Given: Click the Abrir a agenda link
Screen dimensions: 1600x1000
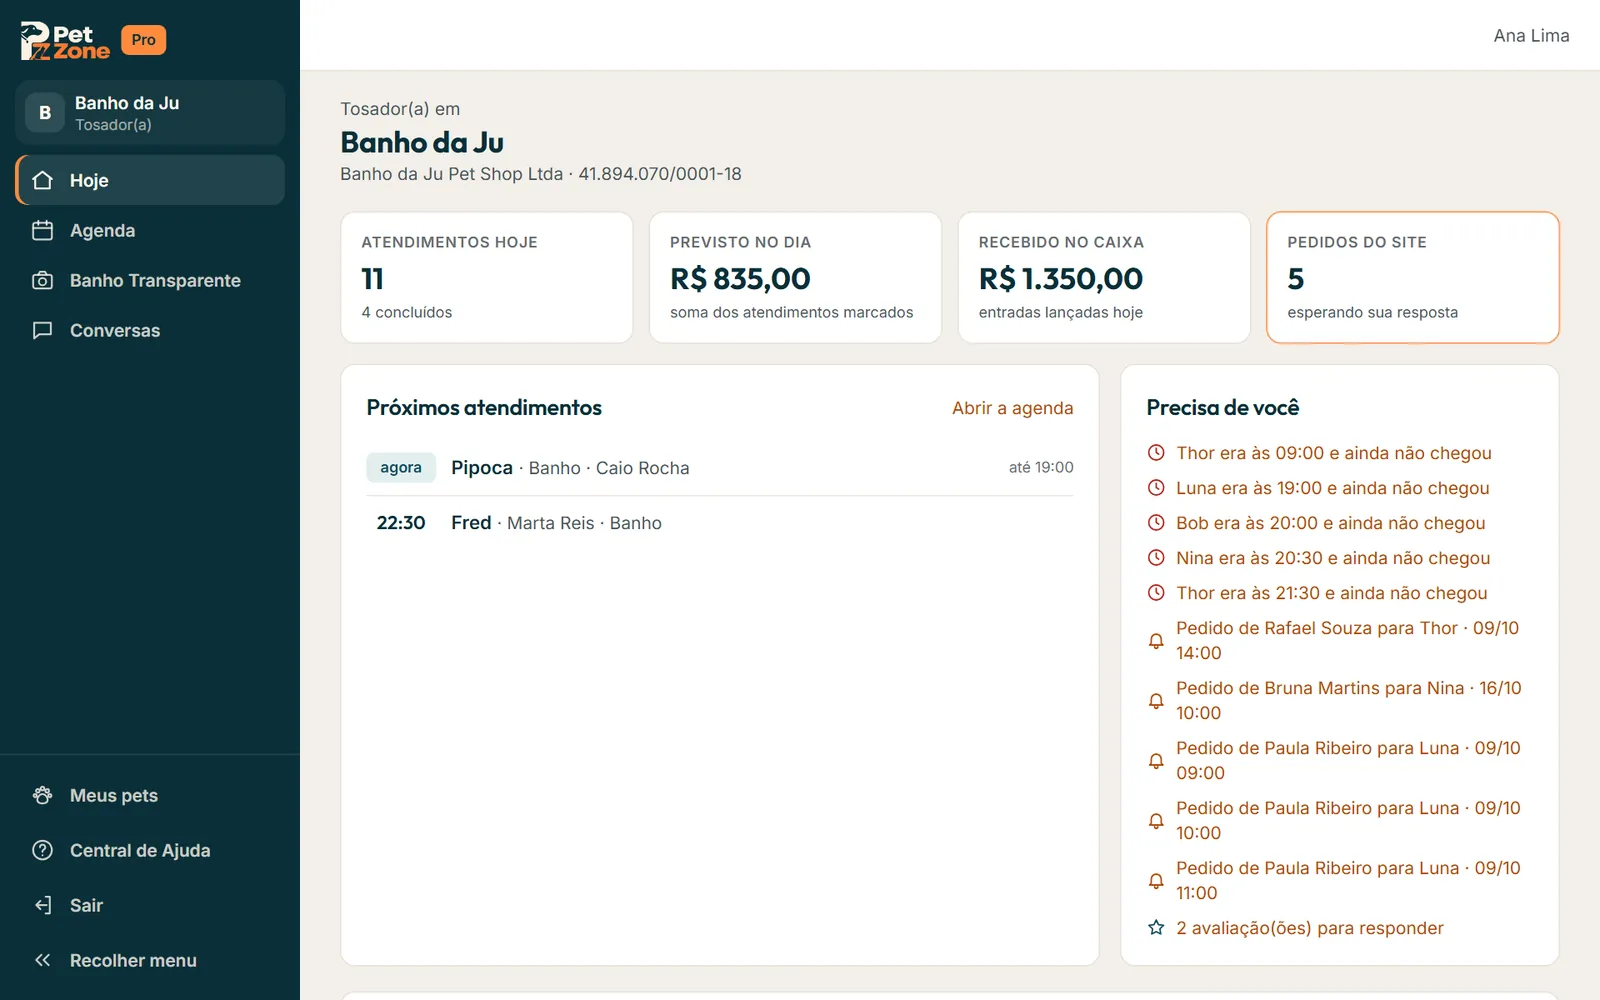Looking at the screenshot, I should tap(1012, 408).
